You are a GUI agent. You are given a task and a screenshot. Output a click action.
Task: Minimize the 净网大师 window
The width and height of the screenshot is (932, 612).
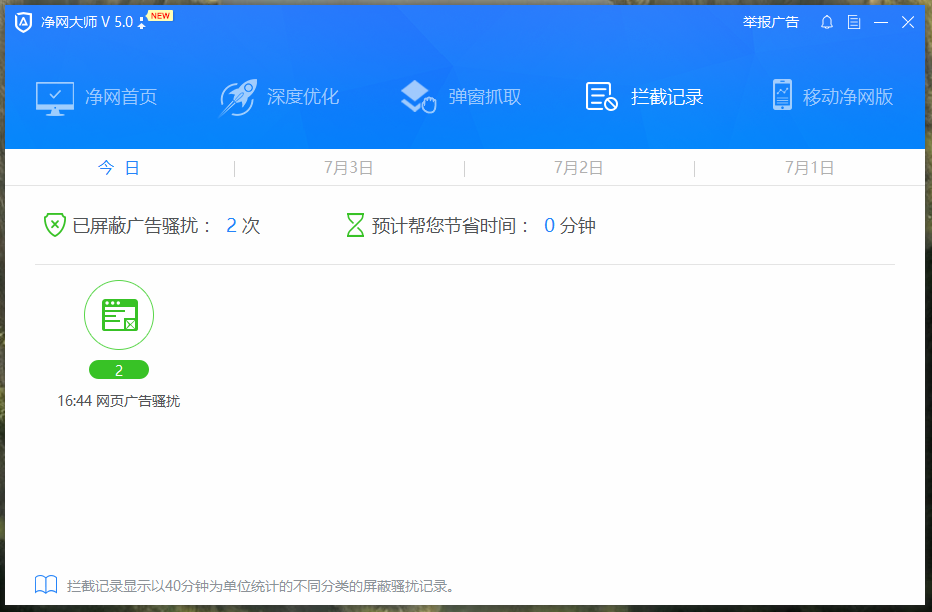(x=881, y=23)
